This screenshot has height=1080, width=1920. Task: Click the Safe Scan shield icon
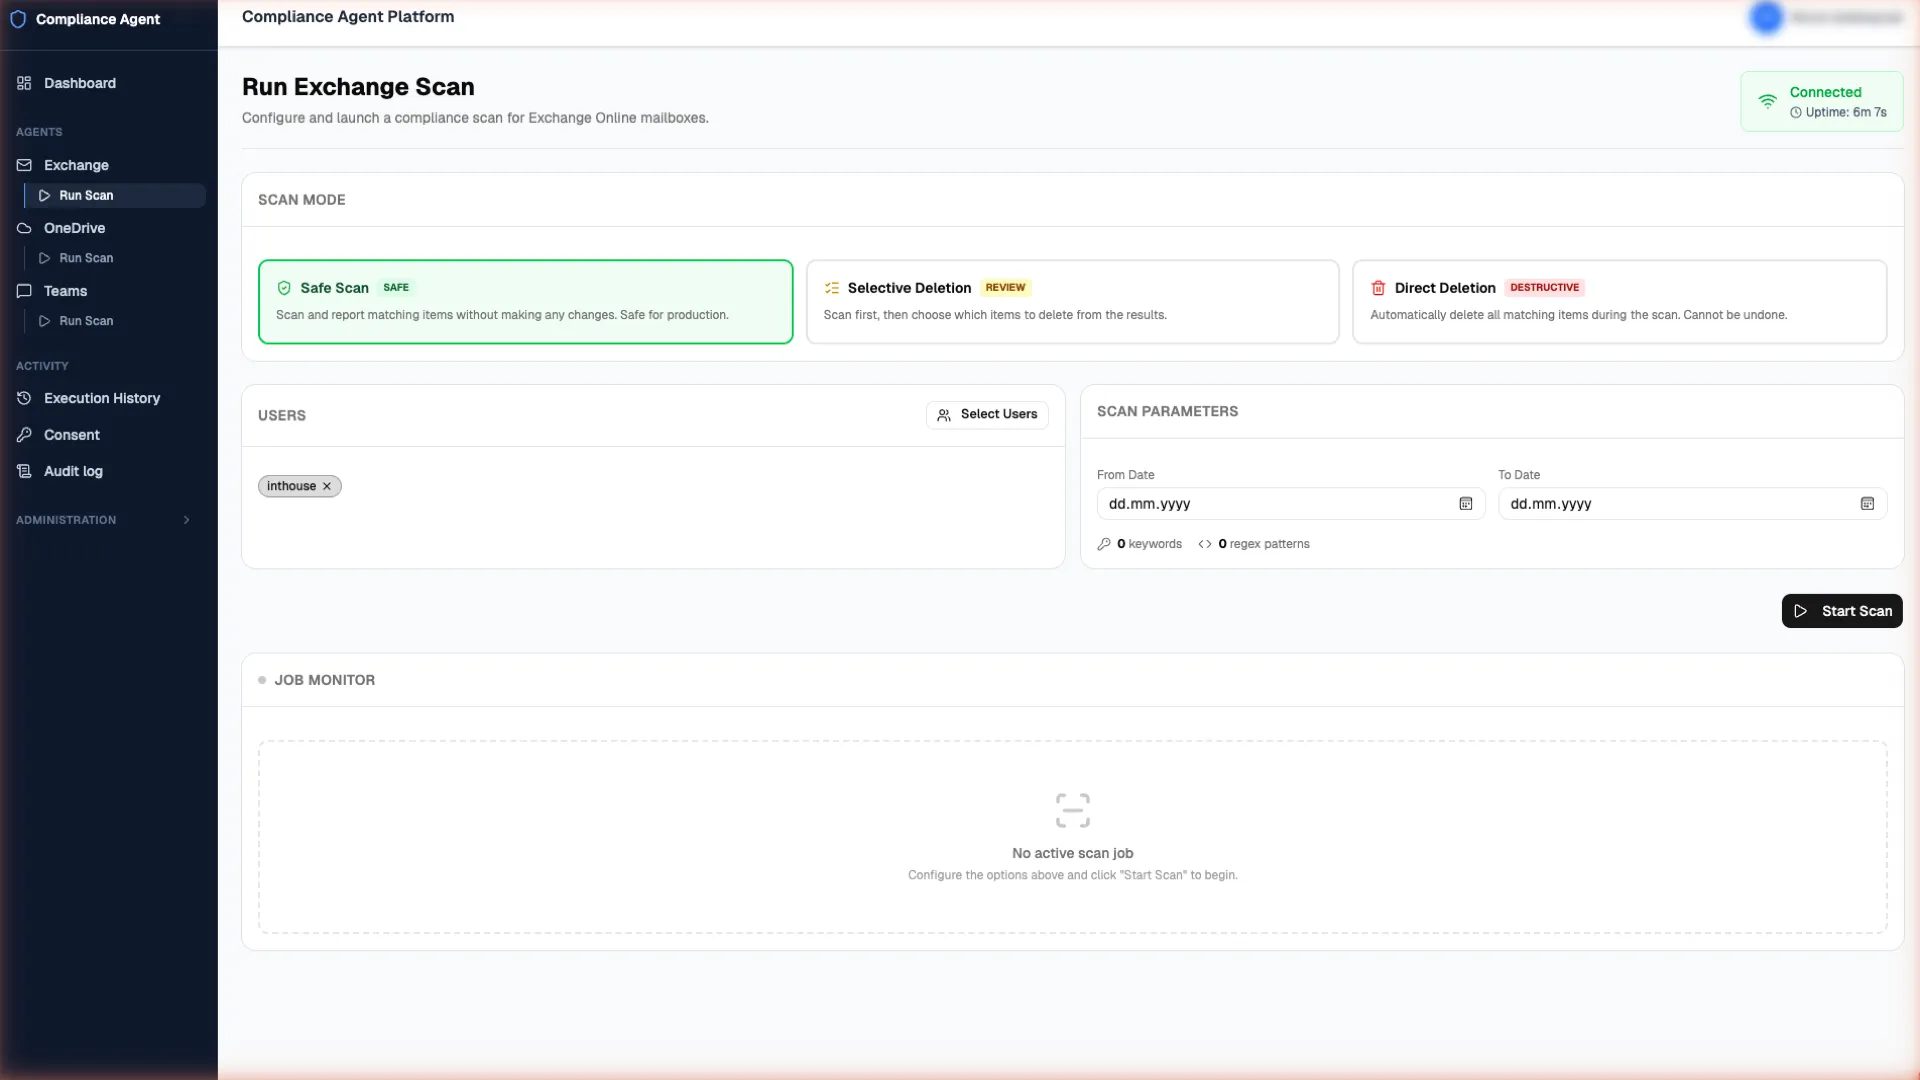click(284, 288)
